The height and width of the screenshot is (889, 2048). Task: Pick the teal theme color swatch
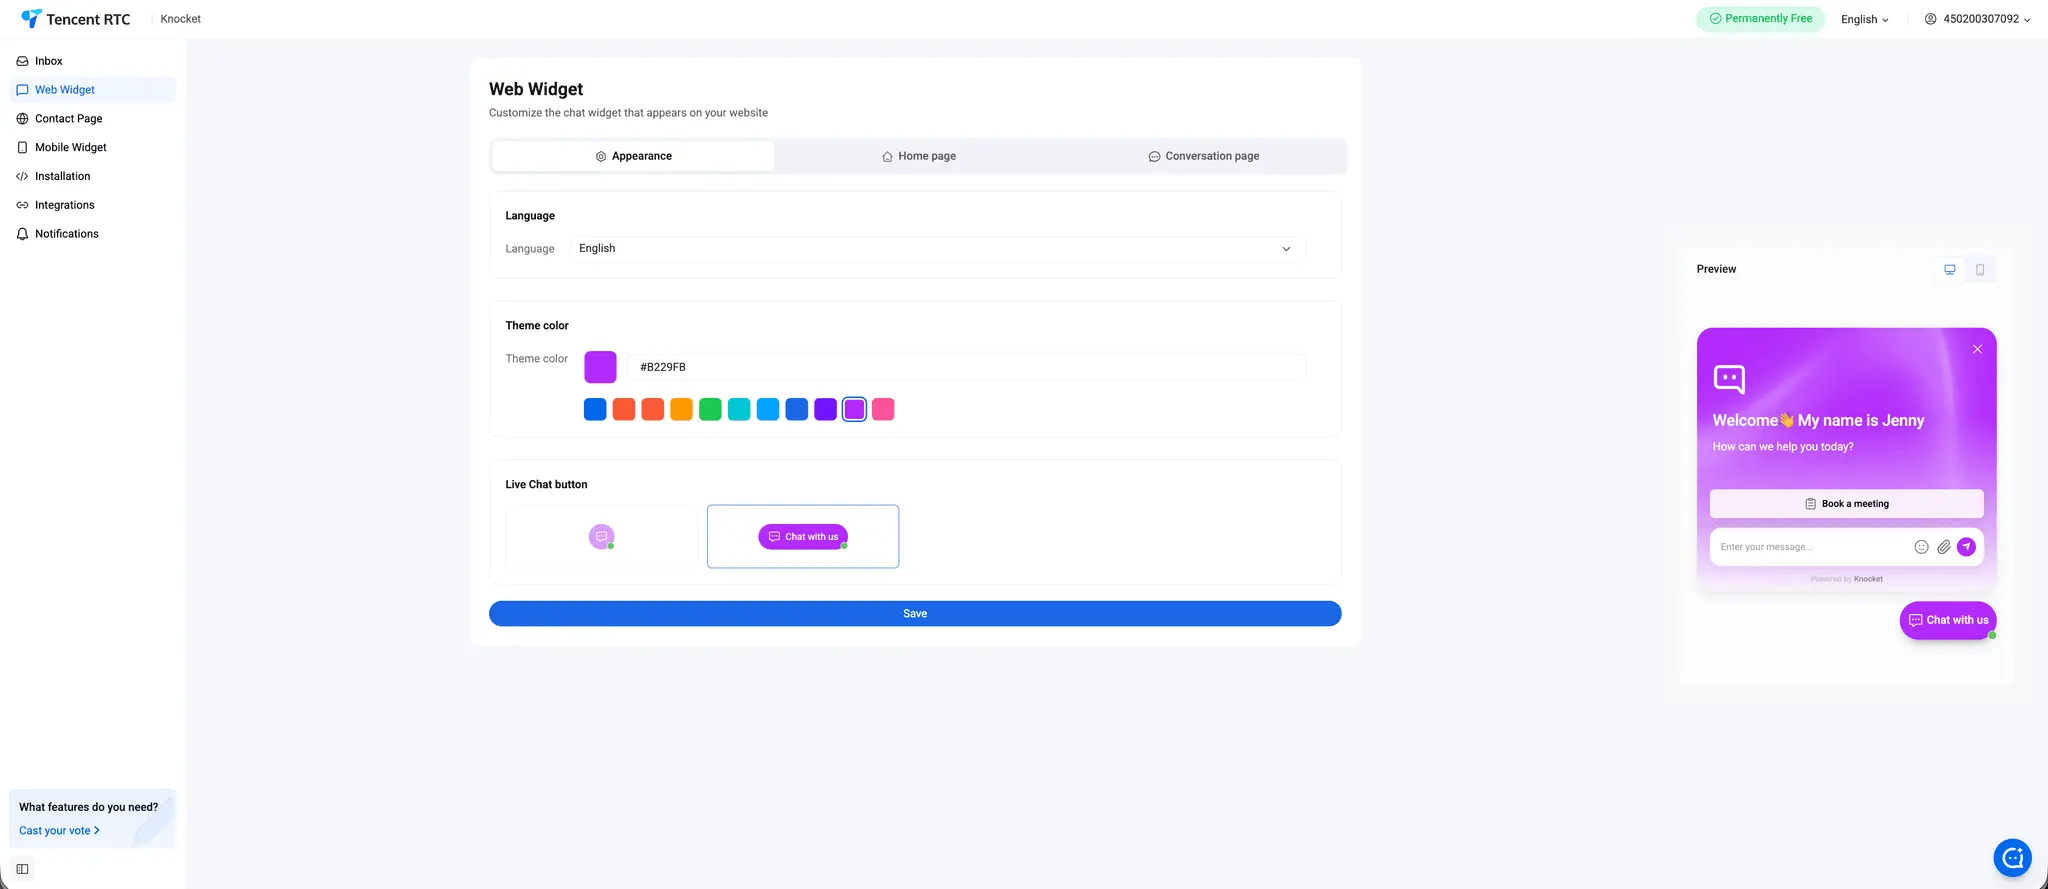coord(739,409)
